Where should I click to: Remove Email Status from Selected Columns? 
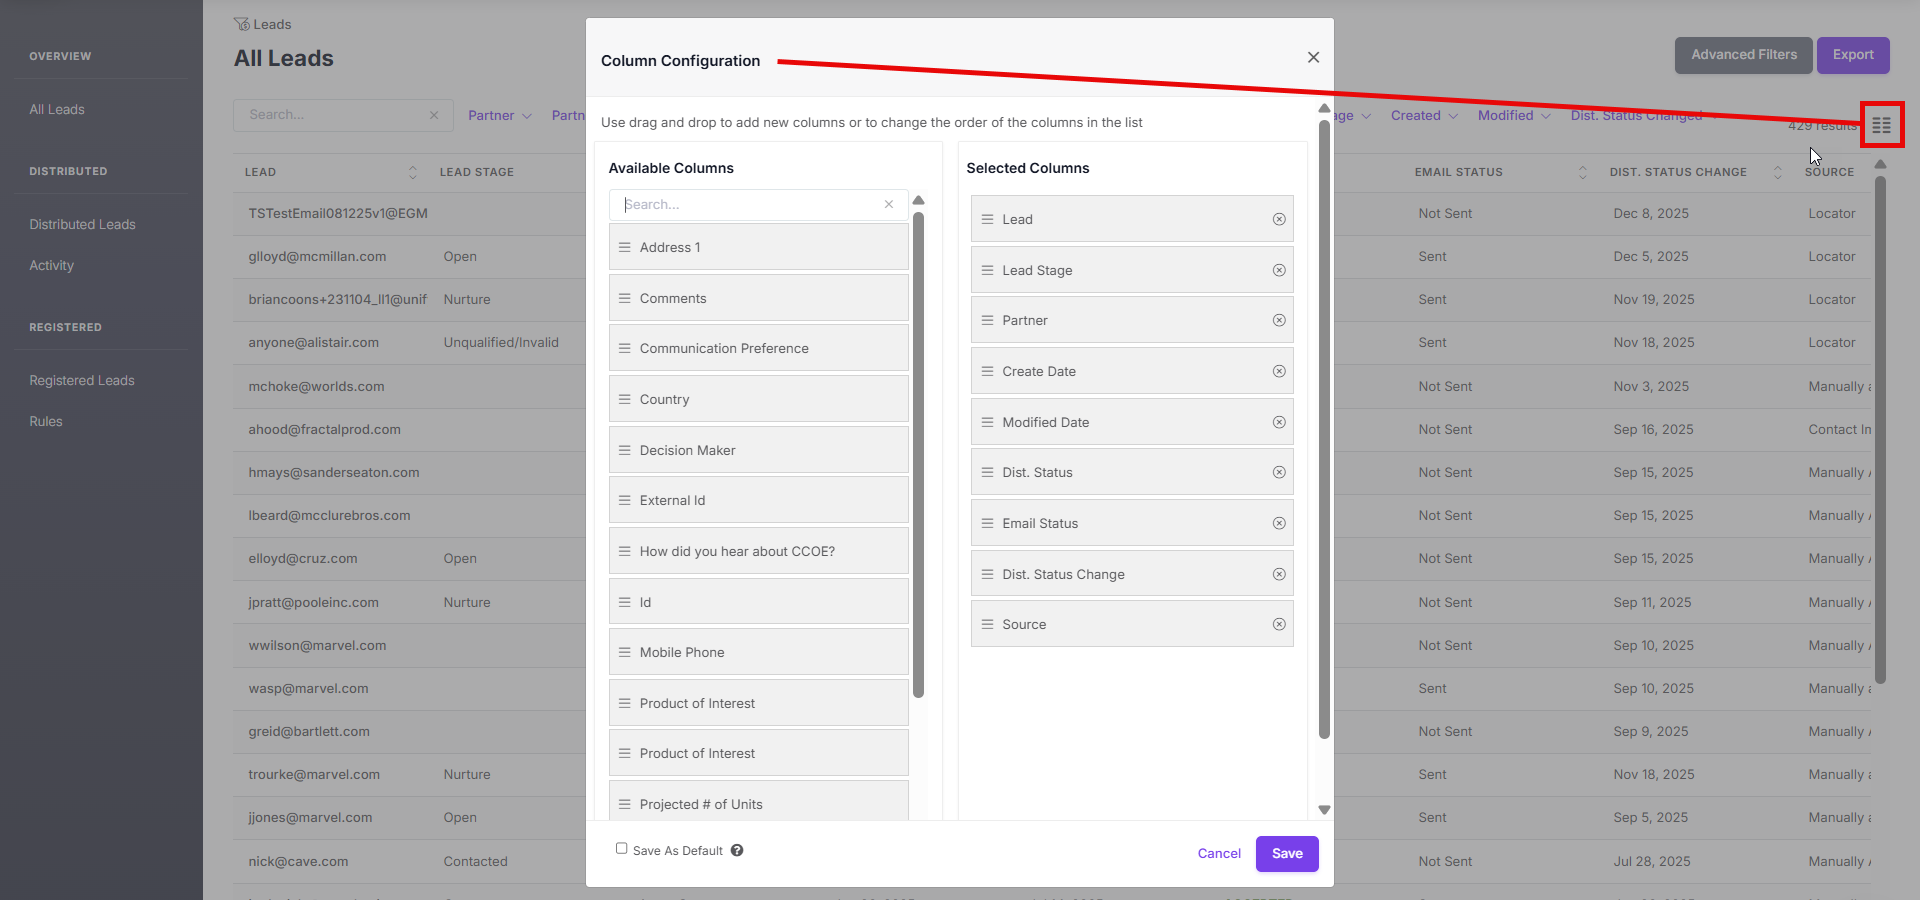[x=1279, y=523]
